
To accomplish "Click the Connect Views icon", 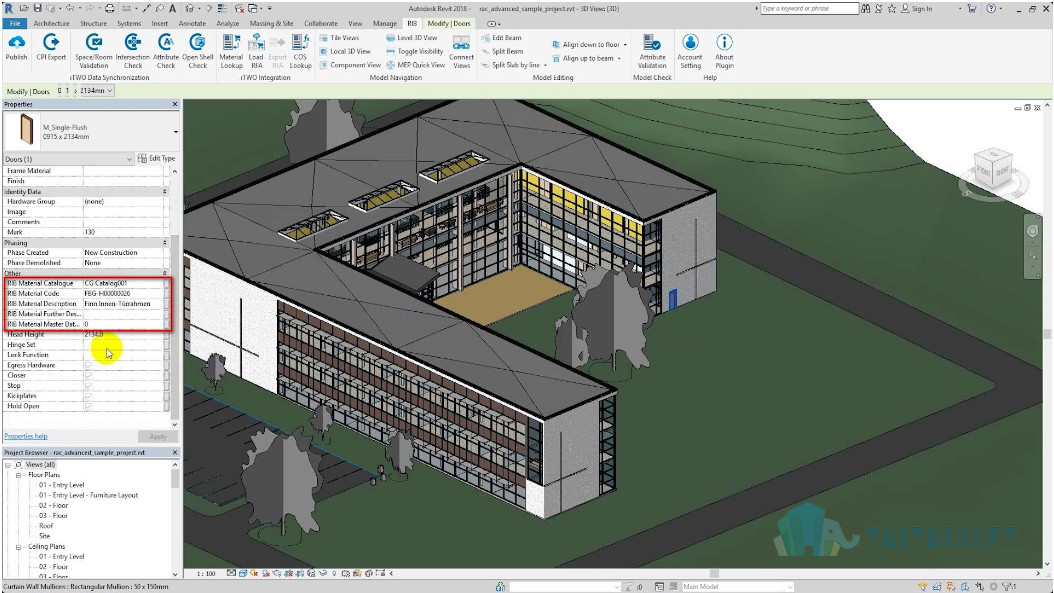I will click(461, 43).
